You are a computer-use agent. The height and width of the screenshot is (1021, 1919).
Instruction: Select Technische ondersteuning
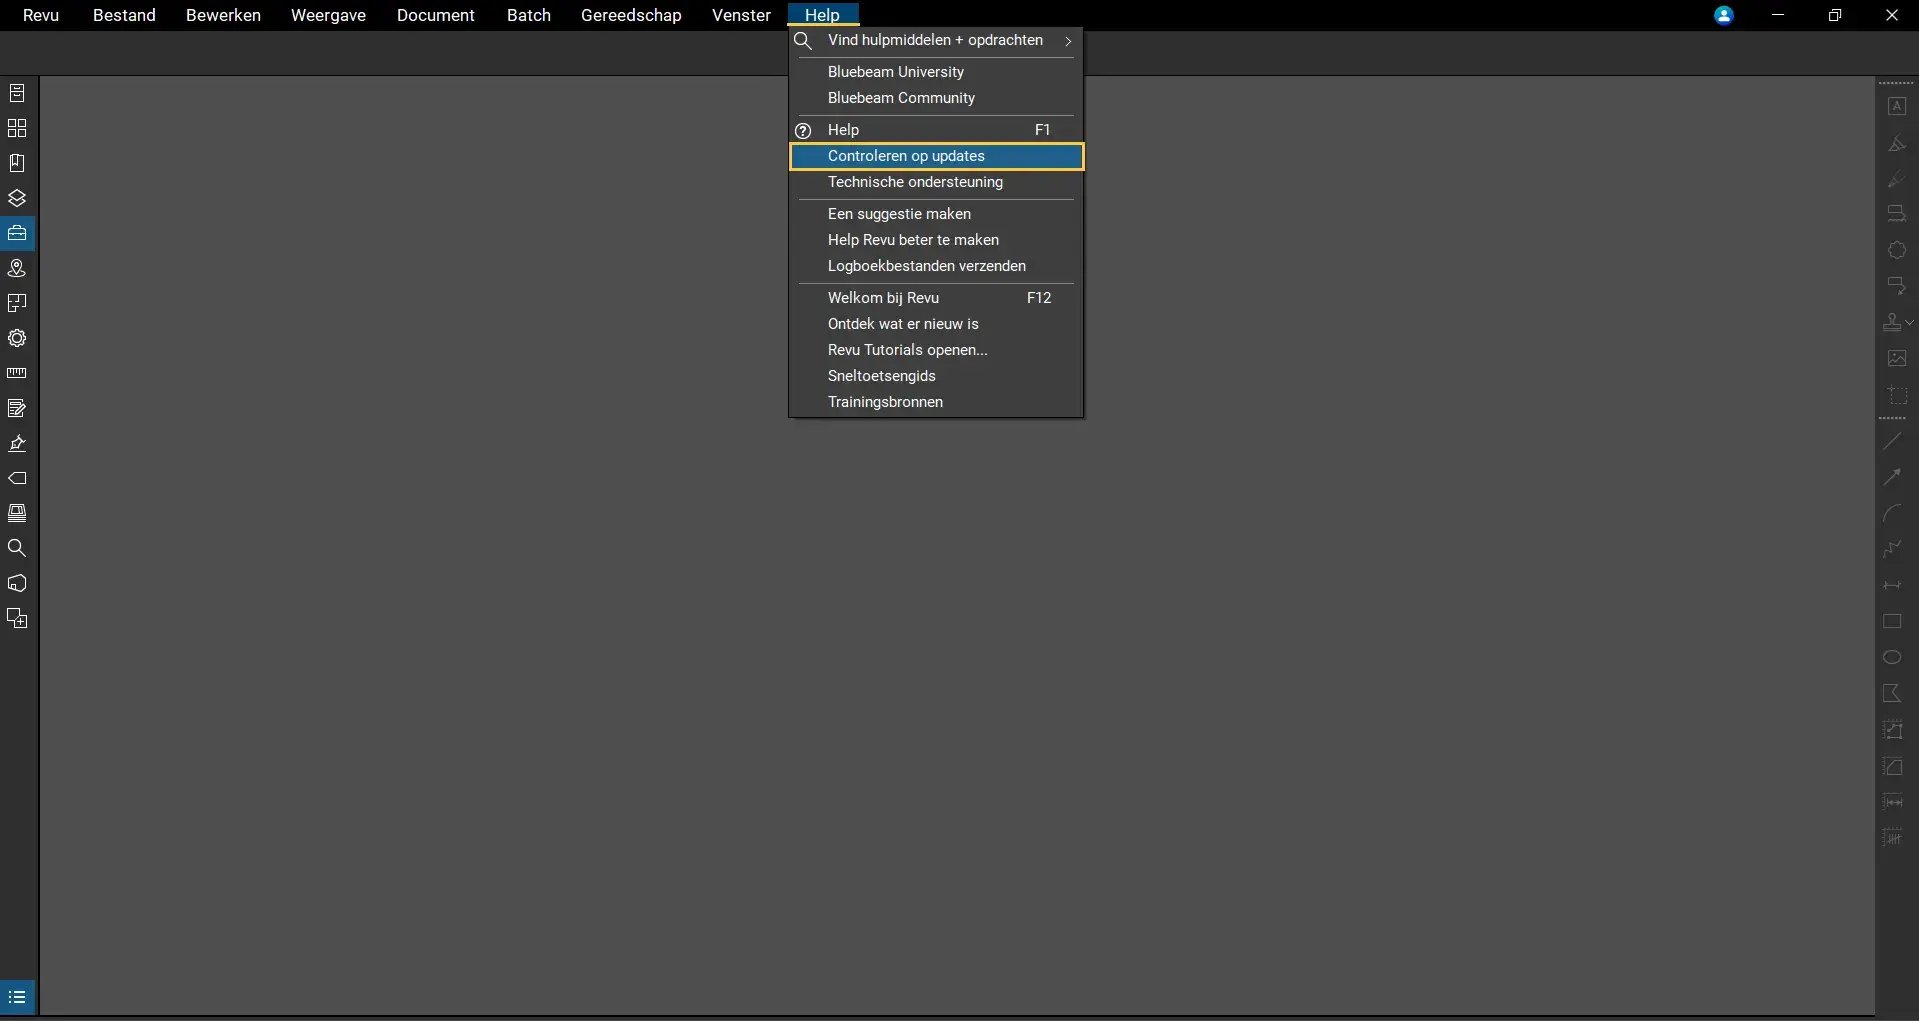pyautogui.click(x=936, y=182)
